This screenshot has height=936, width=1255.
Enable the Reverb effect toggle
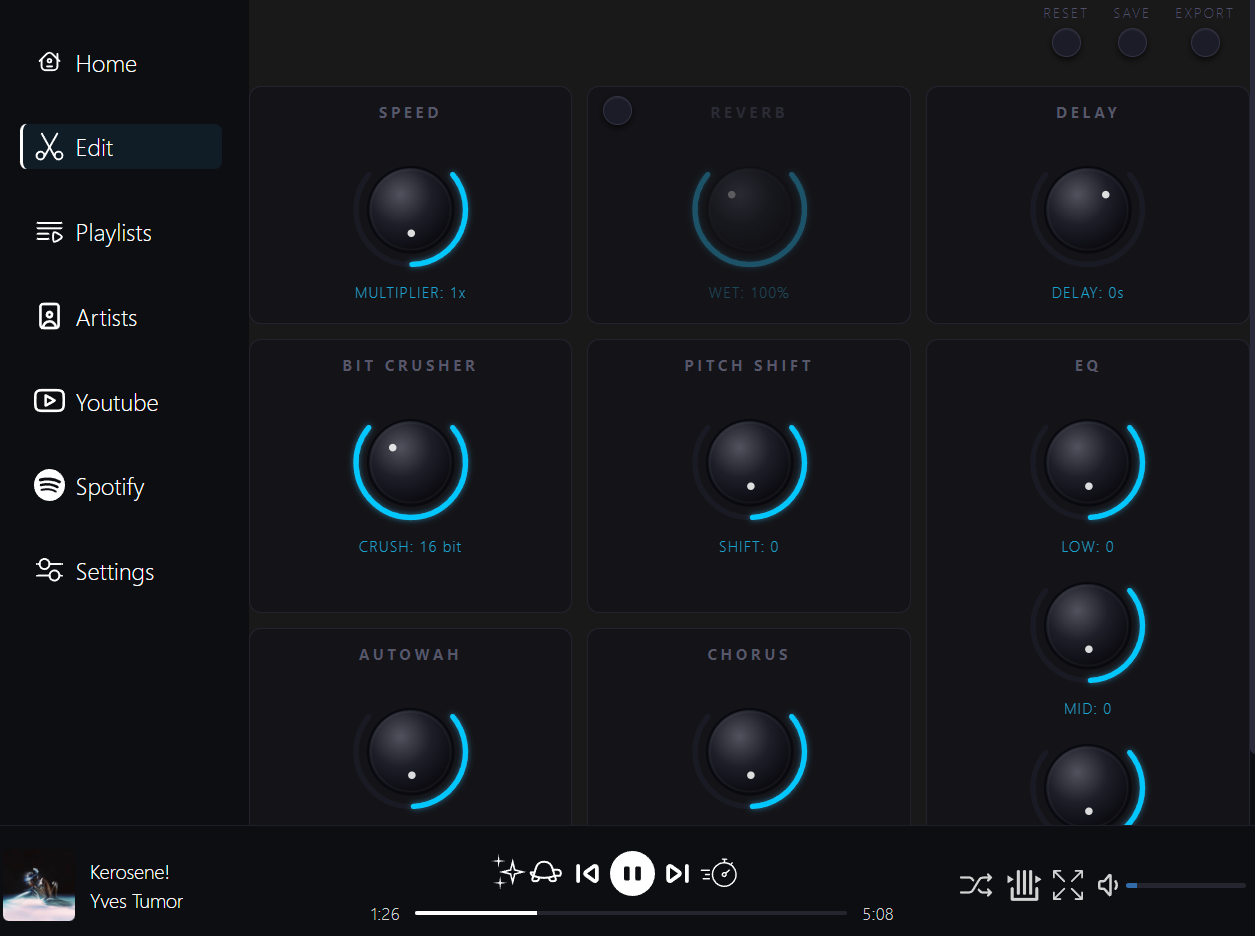point(617,111)
